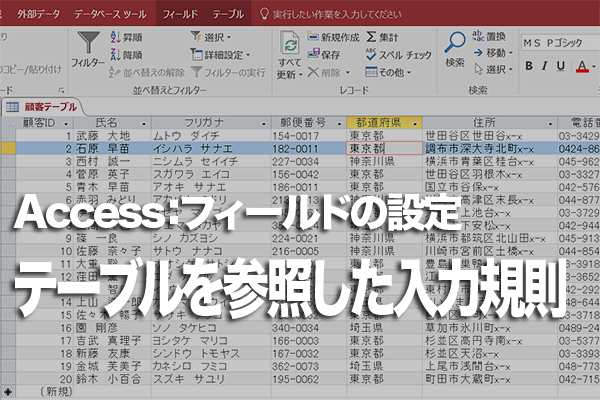Switch to データベース ツール tab
The image size is (600, 400).
pyautogui.click(x=110, y=14)
